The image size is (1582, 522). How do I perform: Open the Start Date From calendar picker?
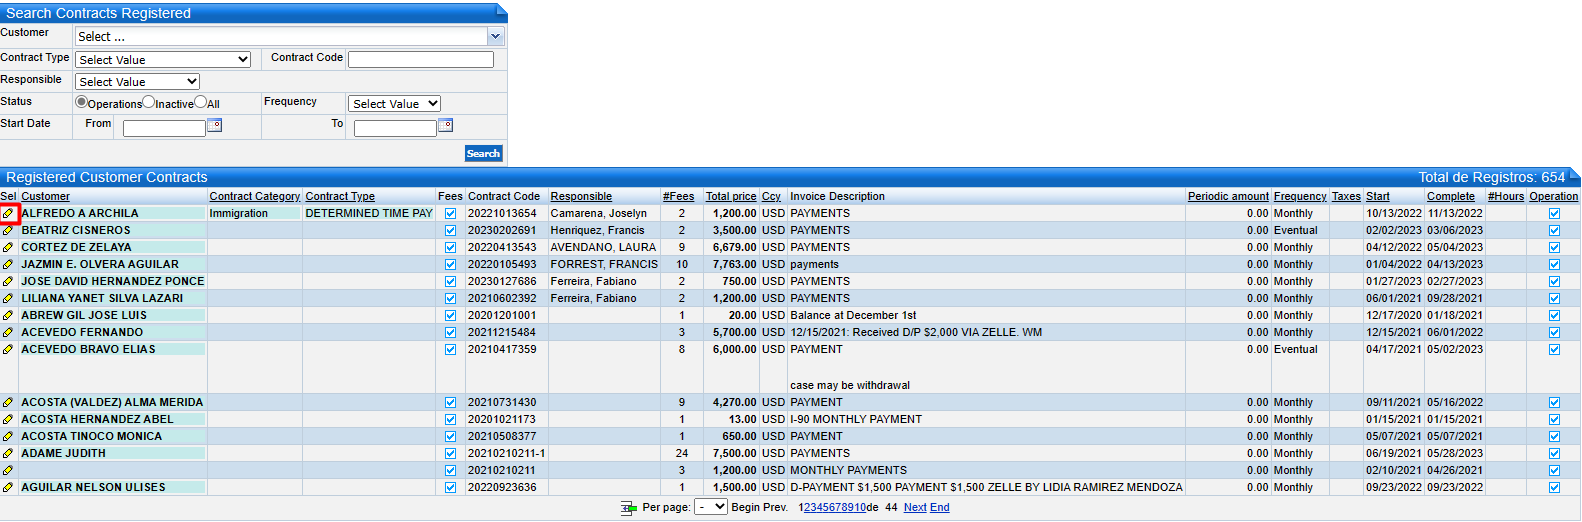coord(214,126)
